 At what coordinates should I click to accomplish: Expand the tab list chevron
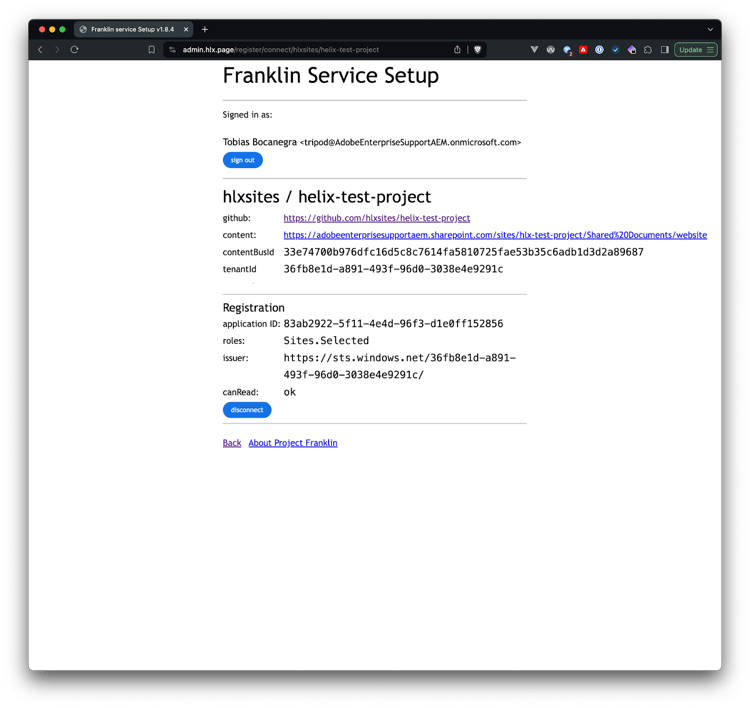pos(710,29)
